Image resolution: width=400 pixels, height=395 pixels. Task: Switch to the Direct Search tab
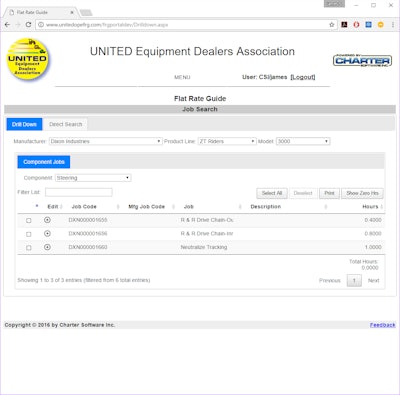[65, 124]
